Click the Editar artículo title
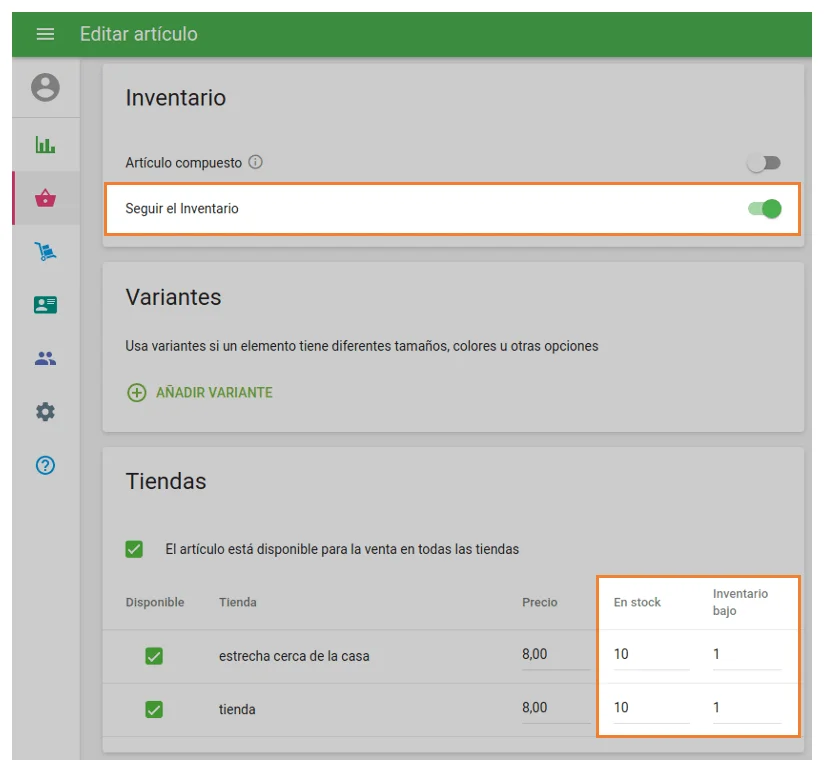 pyautogui.click(x=139, y=34)
